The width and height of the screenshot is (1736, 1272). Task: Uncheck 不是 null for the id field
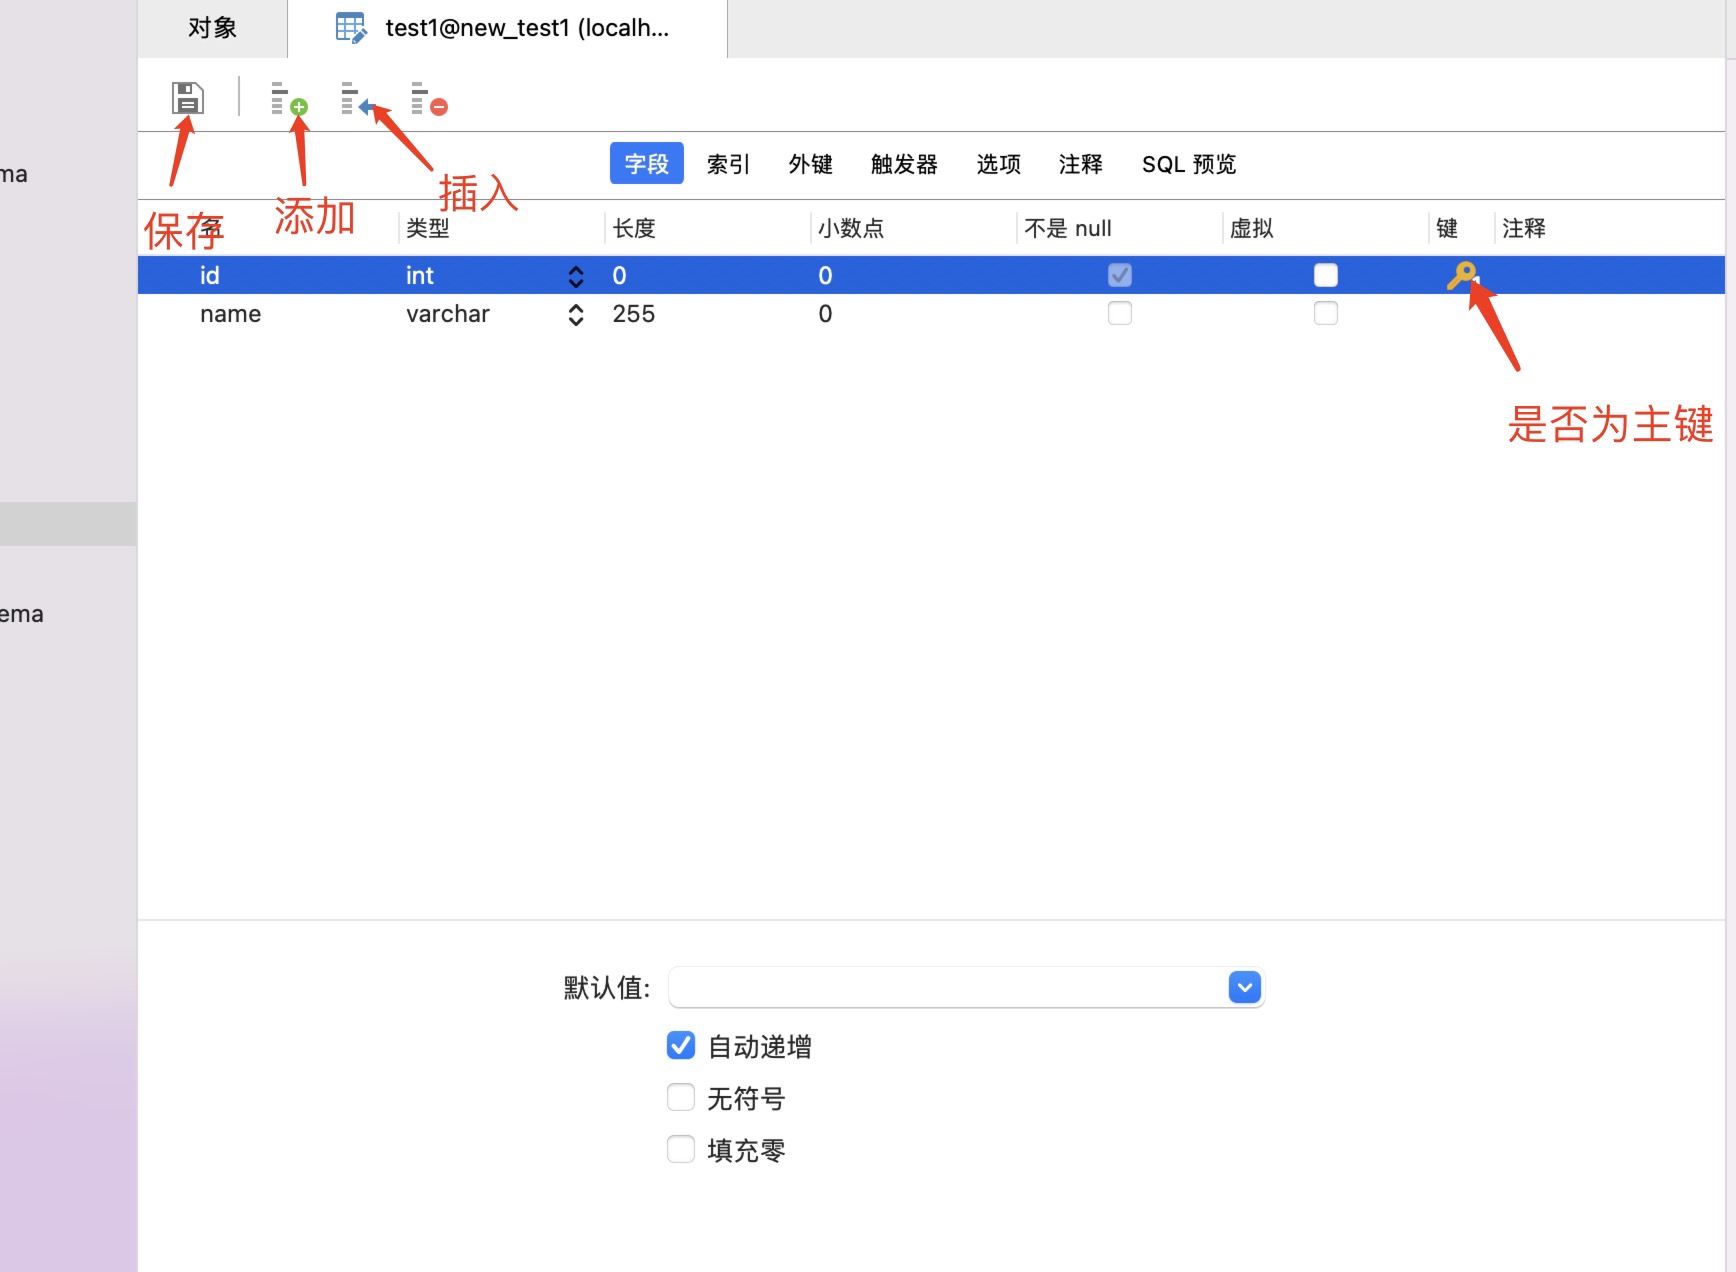1119,275
